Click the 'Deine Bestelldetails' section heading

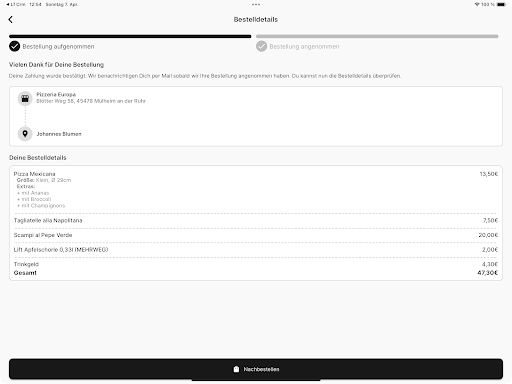[38, 158]
